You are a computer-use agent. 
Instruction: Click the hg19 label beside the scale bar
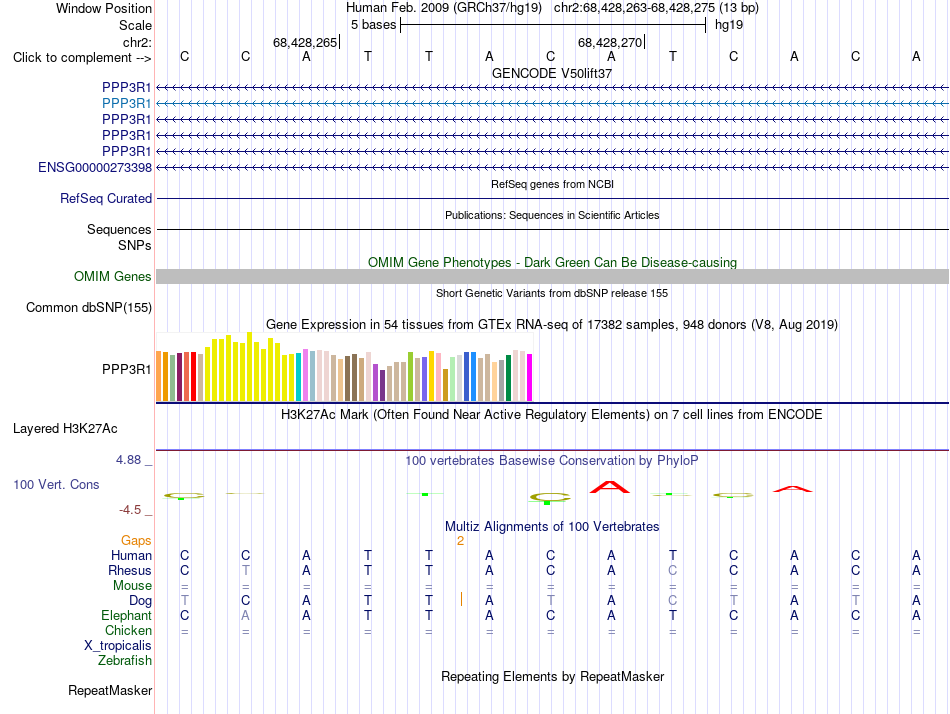point(729,25)
